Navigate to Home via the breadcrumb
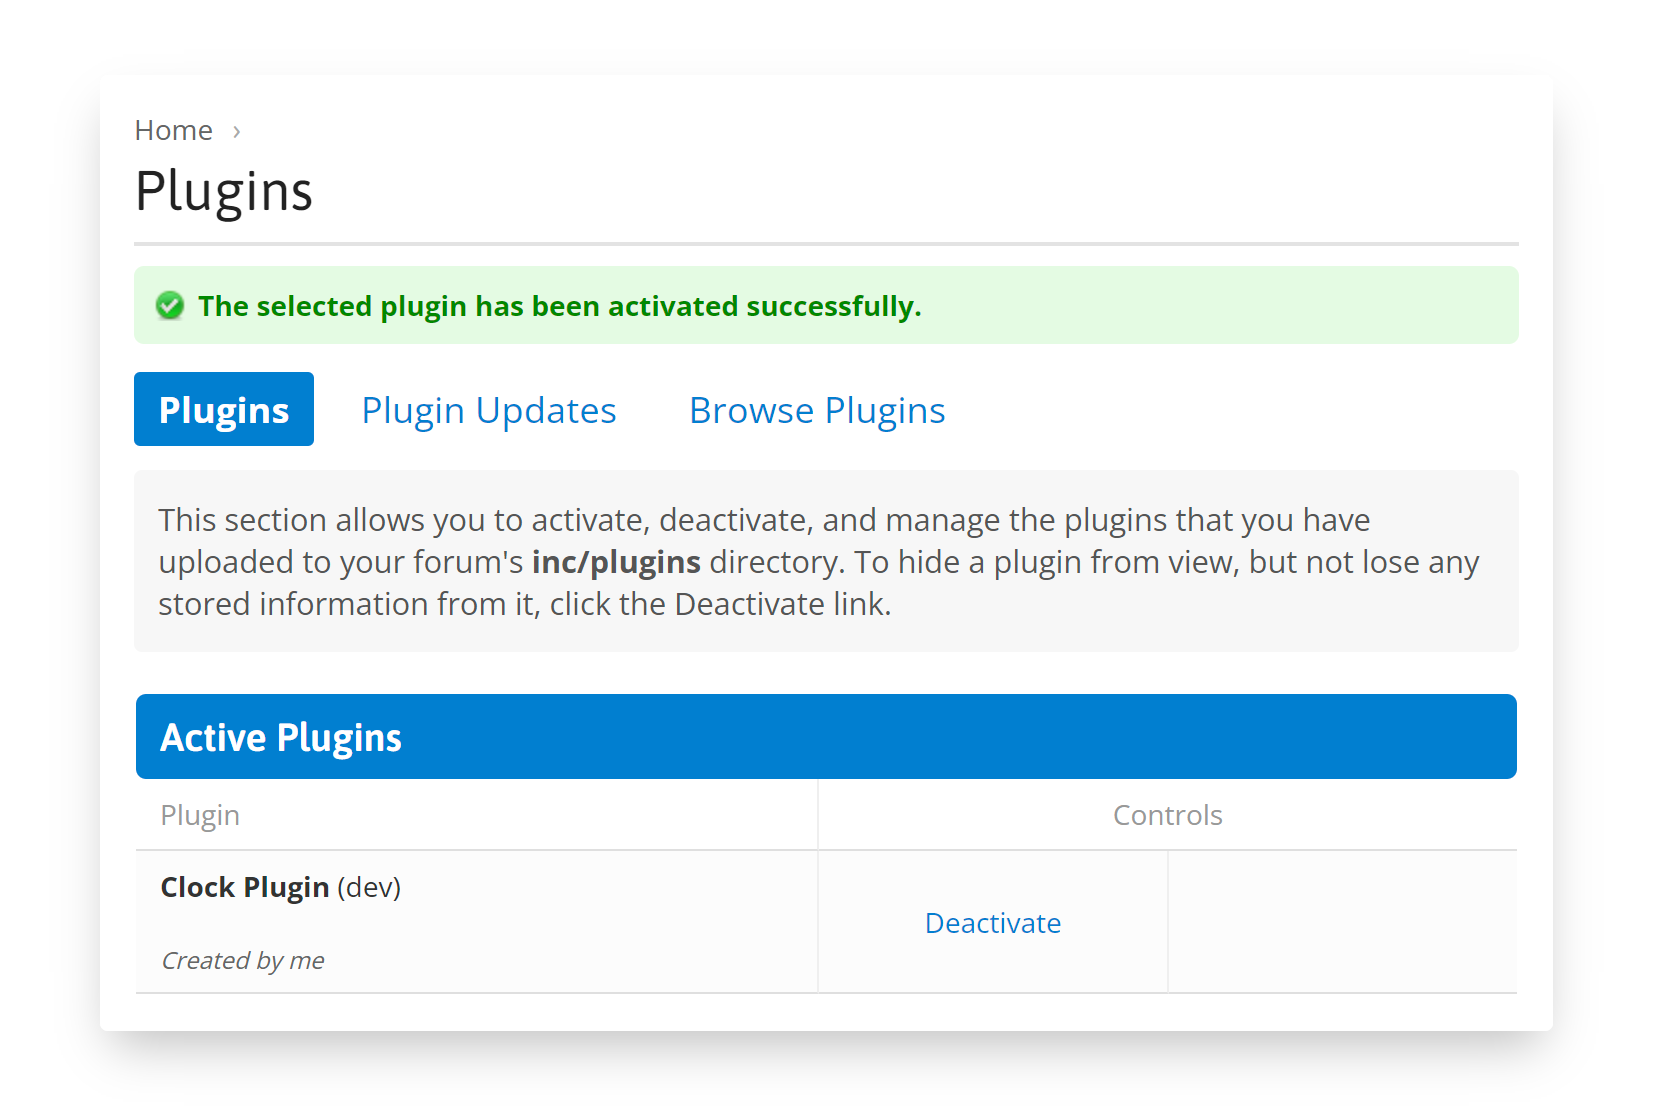Screen dimensions: 1653x1106 point(173,130)
